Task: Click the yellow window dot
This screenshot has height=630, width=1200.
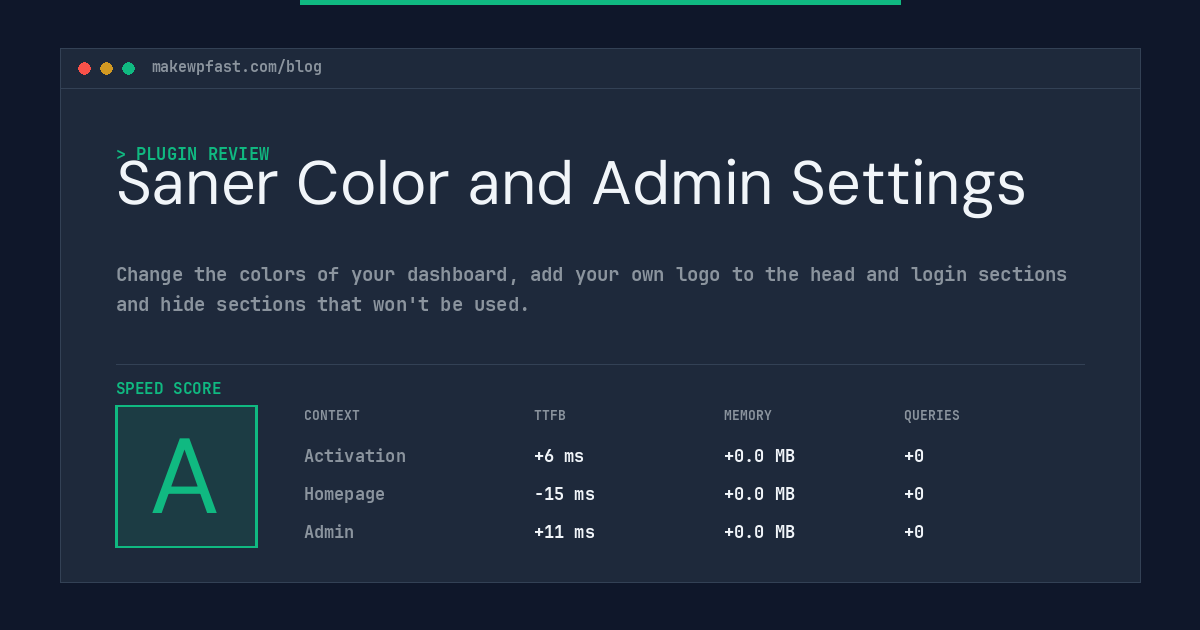Action: point(106,68)
